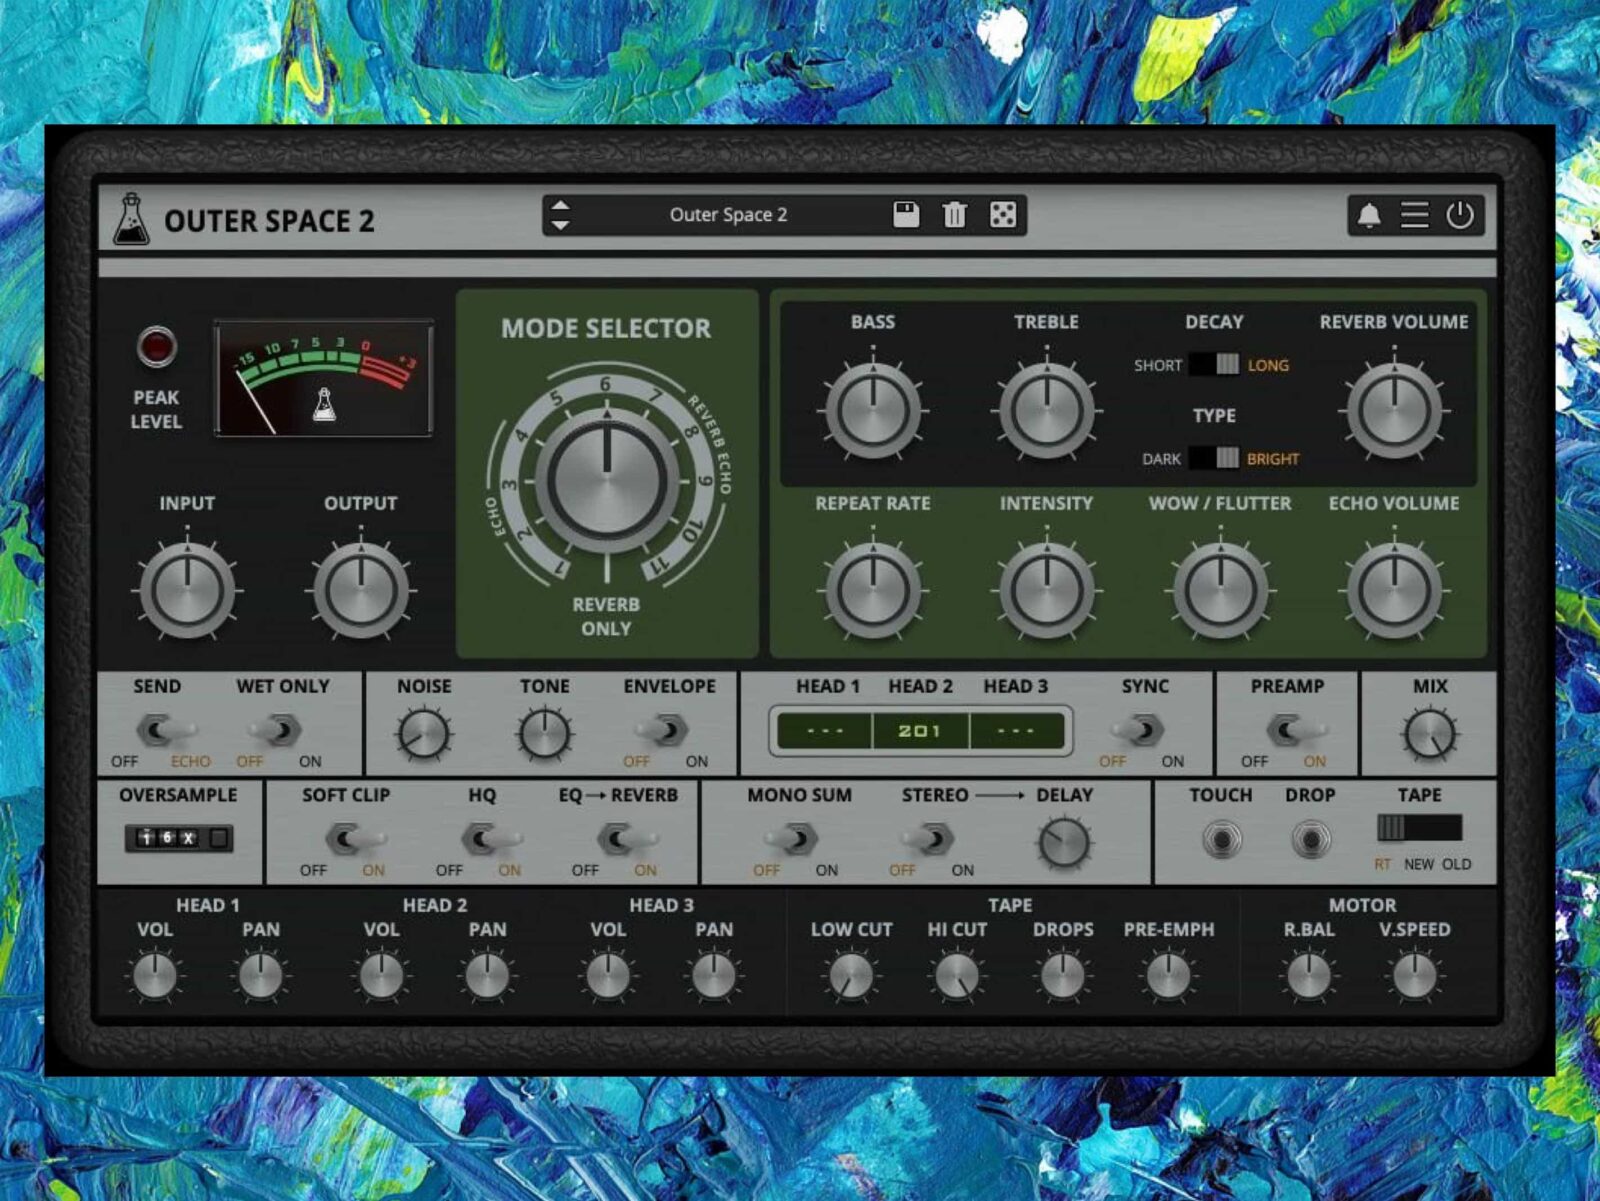Click the Oversample selector display

[x=178, y=838]
